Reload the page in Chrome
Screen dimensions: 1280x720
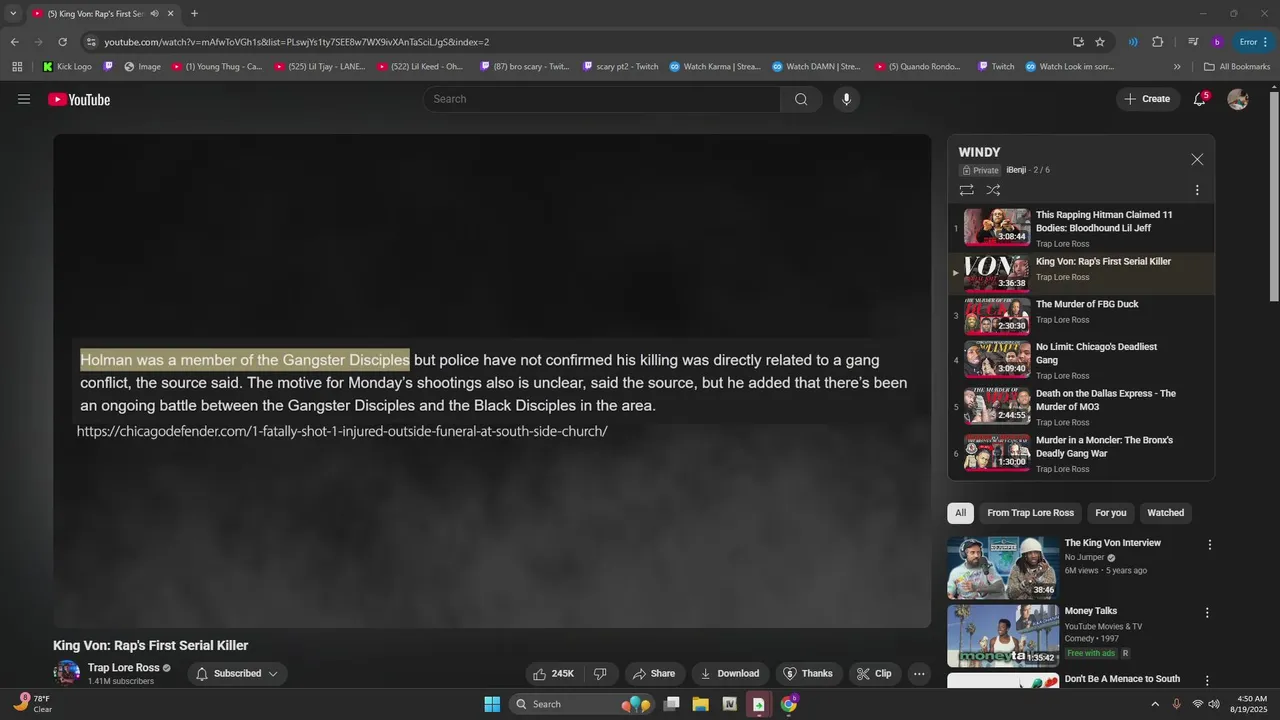[62, 42]
